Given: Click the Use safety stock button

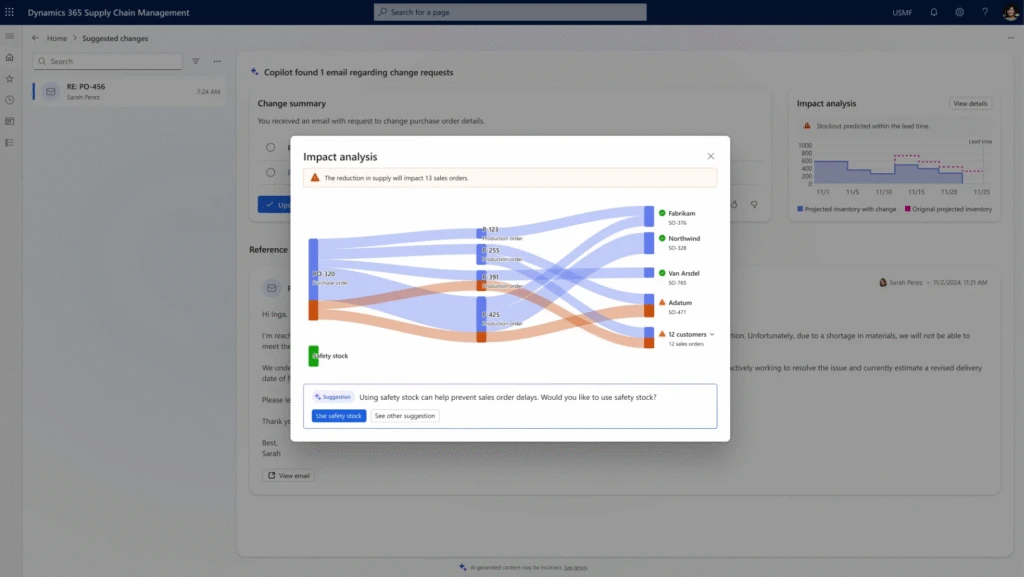Looking at the screenshot, I should pyautogui.click(x=338, y=415).
